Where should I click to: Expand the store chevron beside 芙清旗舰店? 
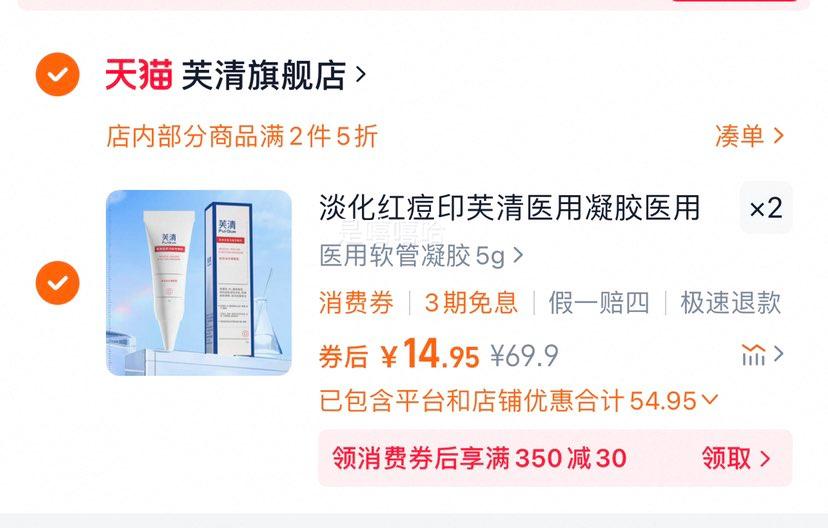[x=361, y=75]
